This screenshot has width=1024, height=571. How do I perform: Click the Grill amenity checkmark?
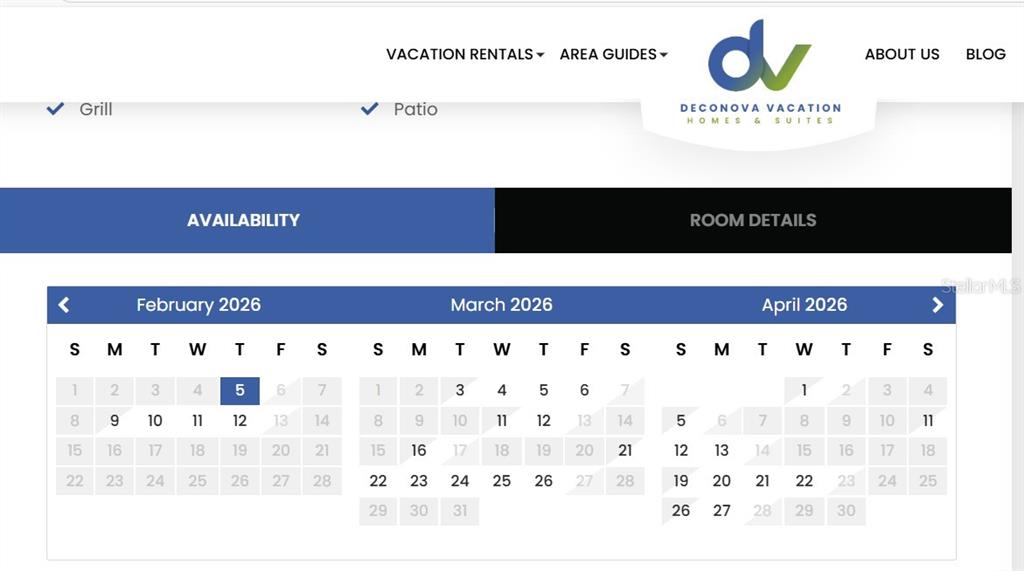[56, 109]
